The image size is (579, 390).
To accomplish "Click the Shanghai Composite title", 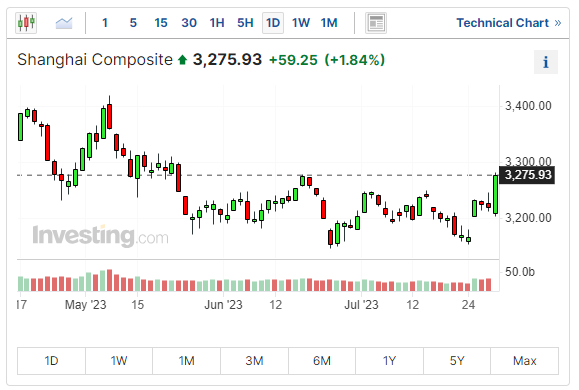I will pos(95,60).
